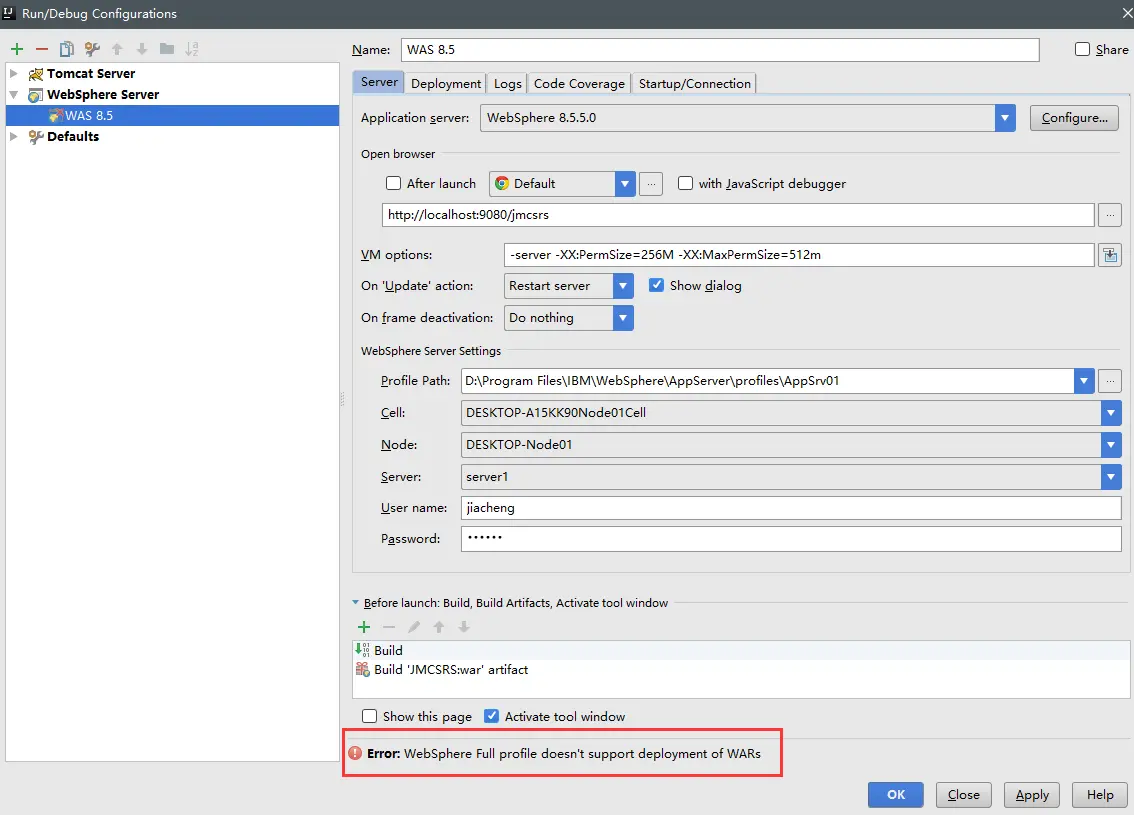Select the Build task icon in the list

(362, 650)
